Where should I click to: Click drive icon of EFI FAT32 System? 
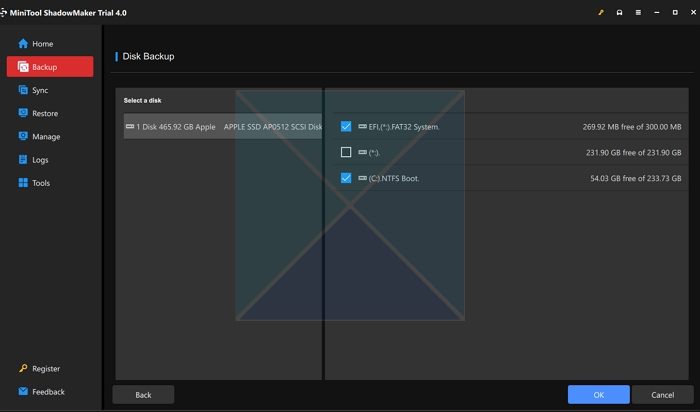pyautogui.click(x=362, y=126)
